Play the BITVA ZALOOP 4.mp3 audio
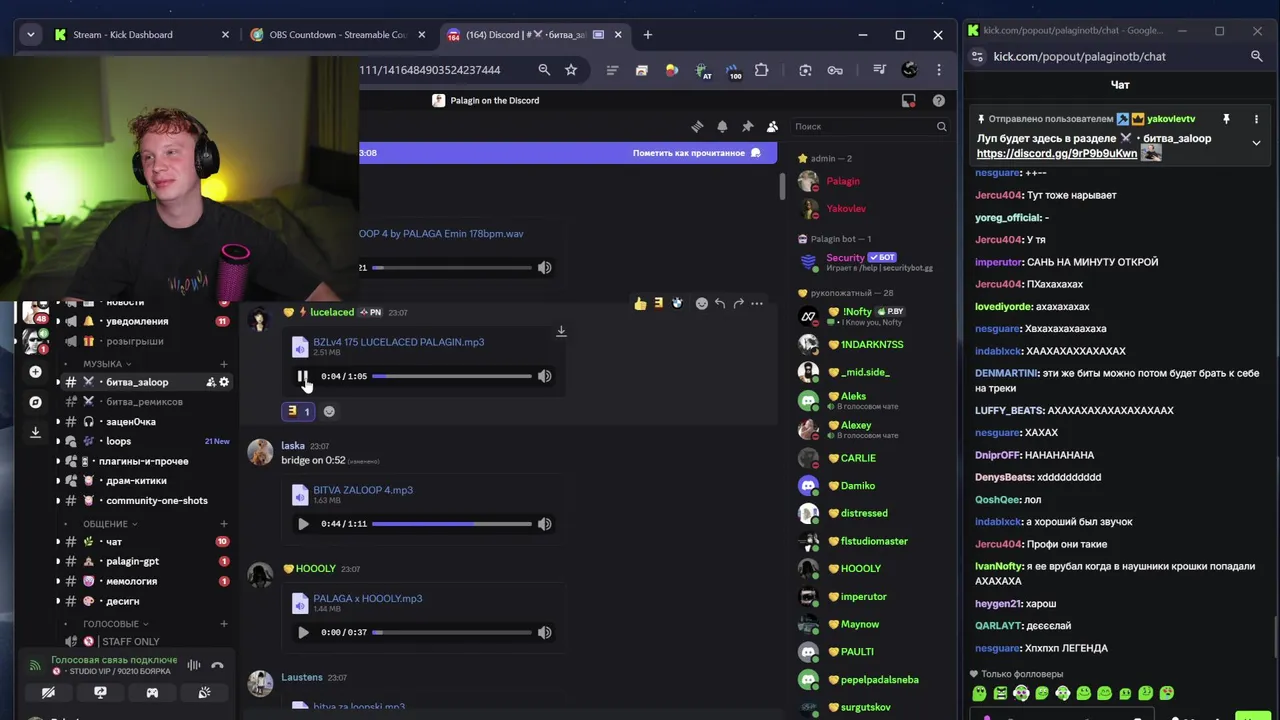 point(303,524)
